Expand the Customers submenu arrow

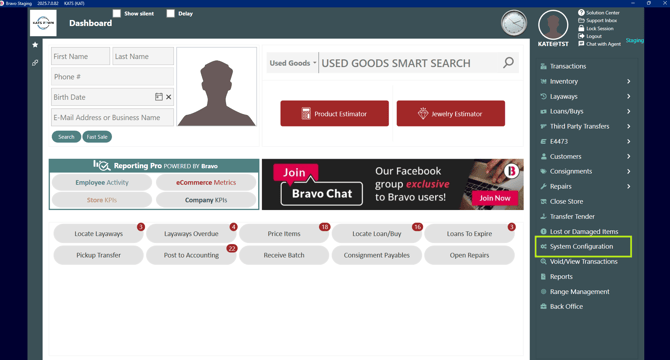coord(629,156)
